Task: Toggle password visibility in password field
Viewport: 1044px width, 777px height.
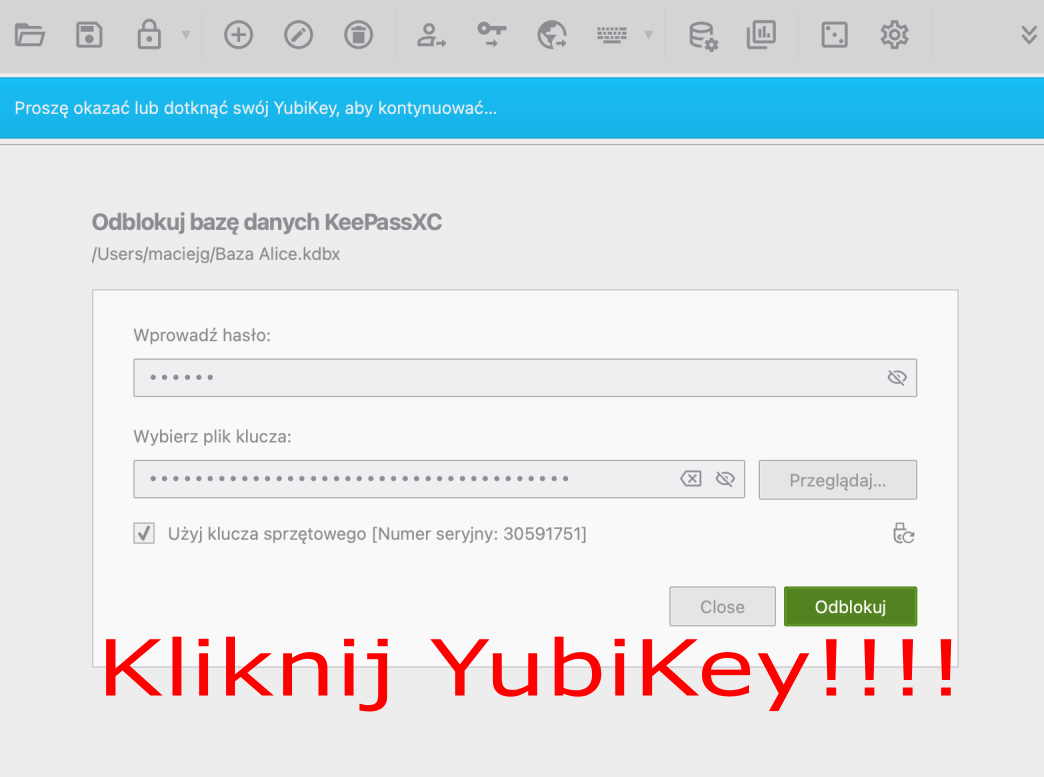Action: tap(896, 378)
